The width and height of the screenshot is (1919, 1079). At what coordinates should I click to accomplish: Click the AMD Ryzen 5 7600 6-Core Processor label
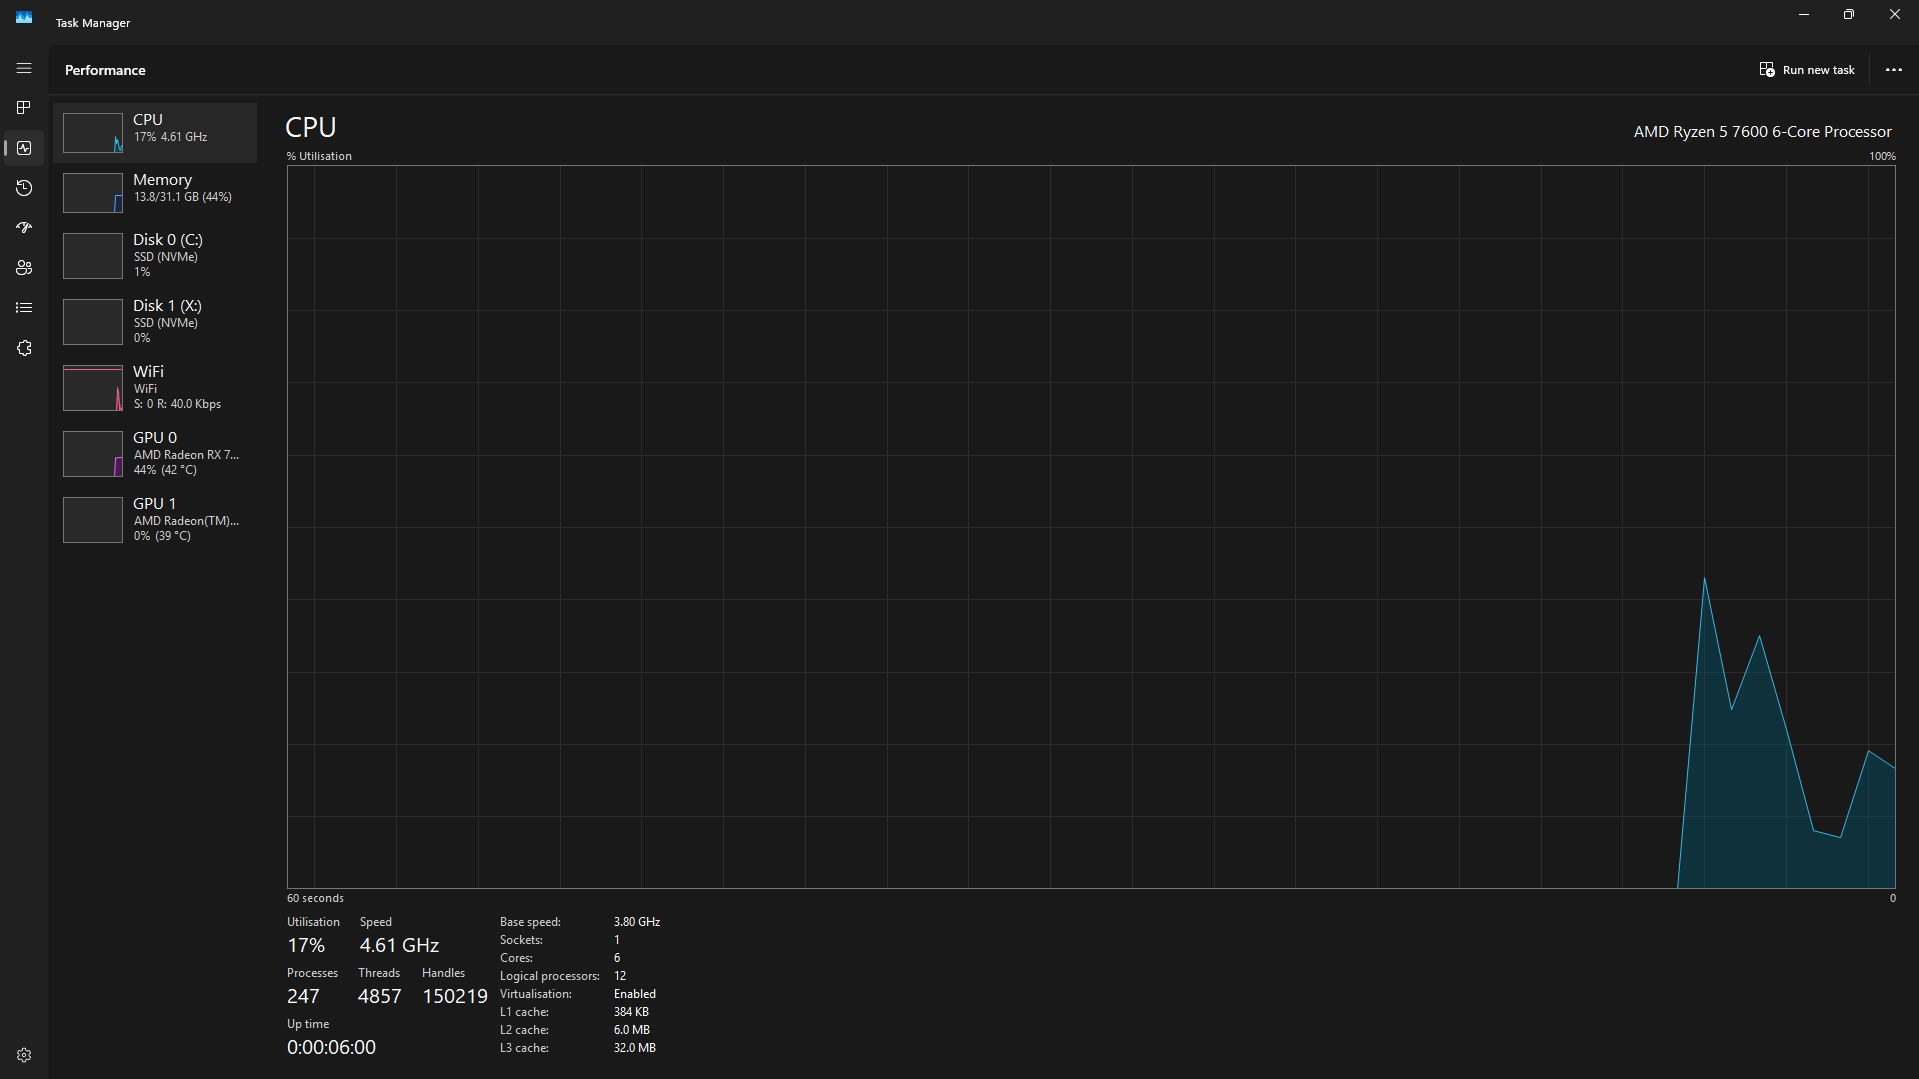tap(1762, 132)
